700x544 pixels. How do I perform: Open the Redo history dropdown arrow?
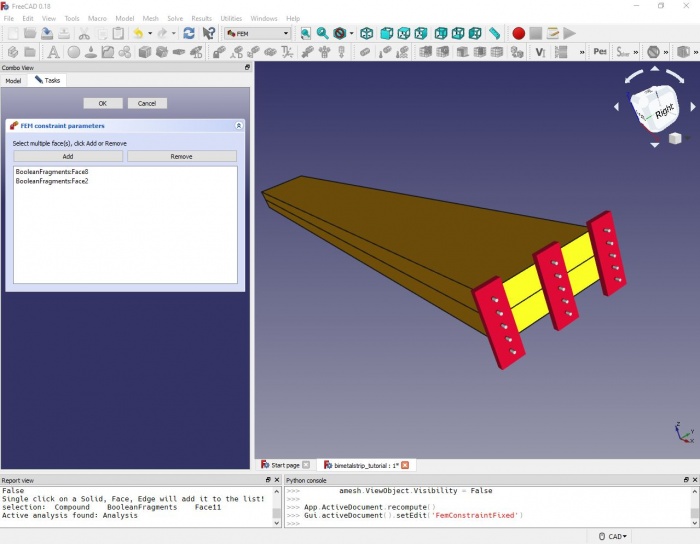174,33
